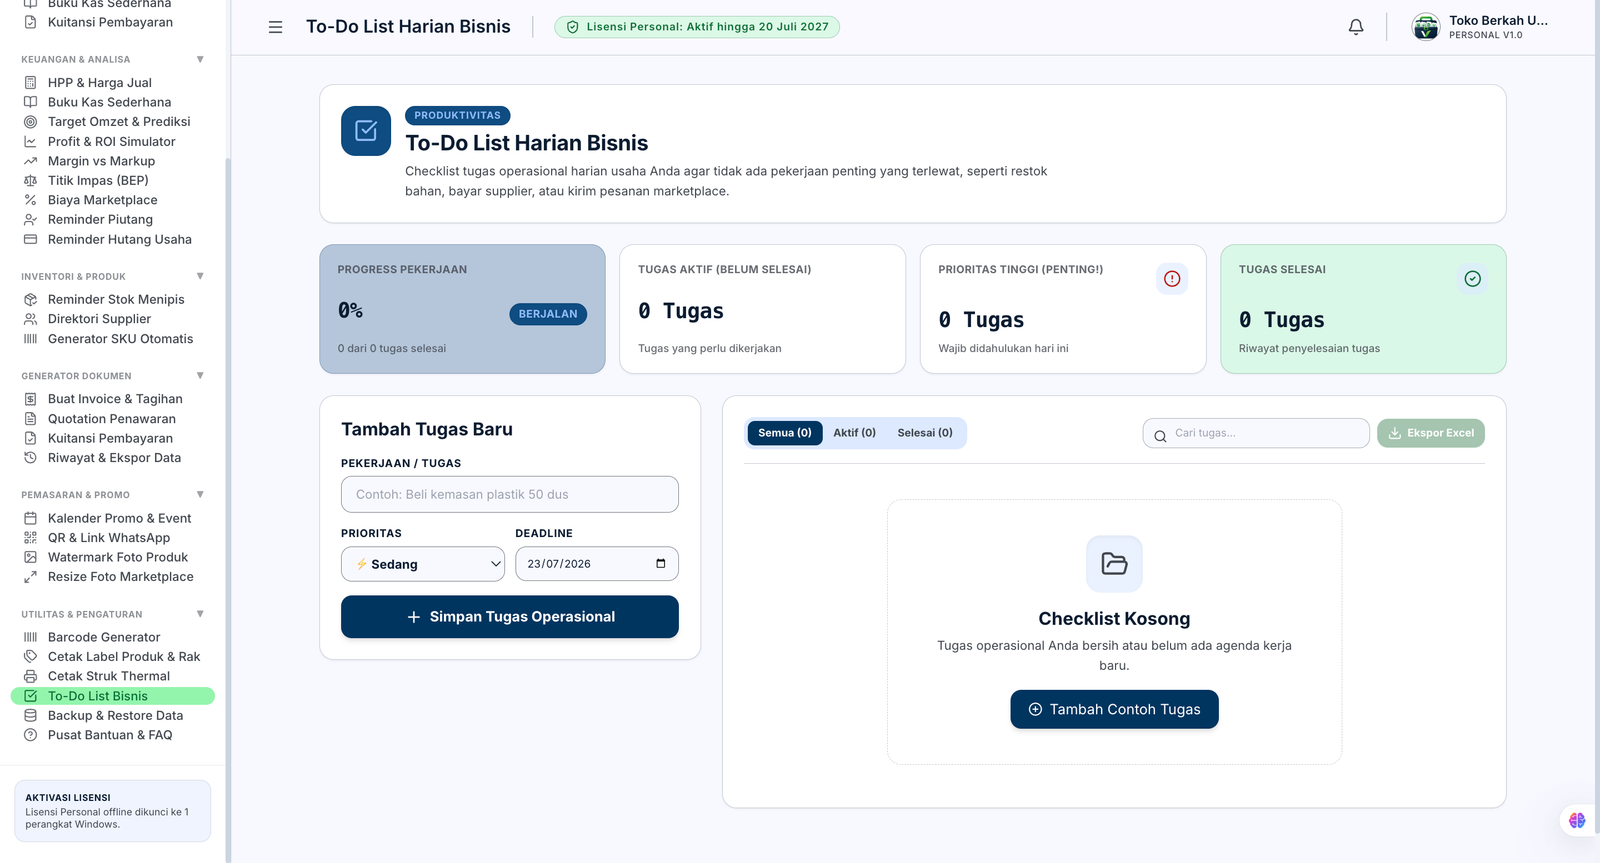The image size is (1600, 863).
Task: Click the Tugas Aktif (Belum Selesai) card
Action: tap(763, 309)
